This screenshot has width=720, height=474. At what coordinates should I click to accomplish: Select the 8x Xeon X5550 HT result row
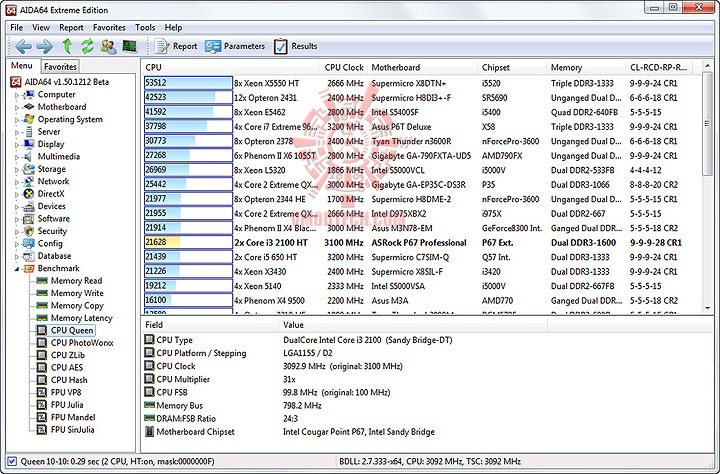tap(422, 83)
